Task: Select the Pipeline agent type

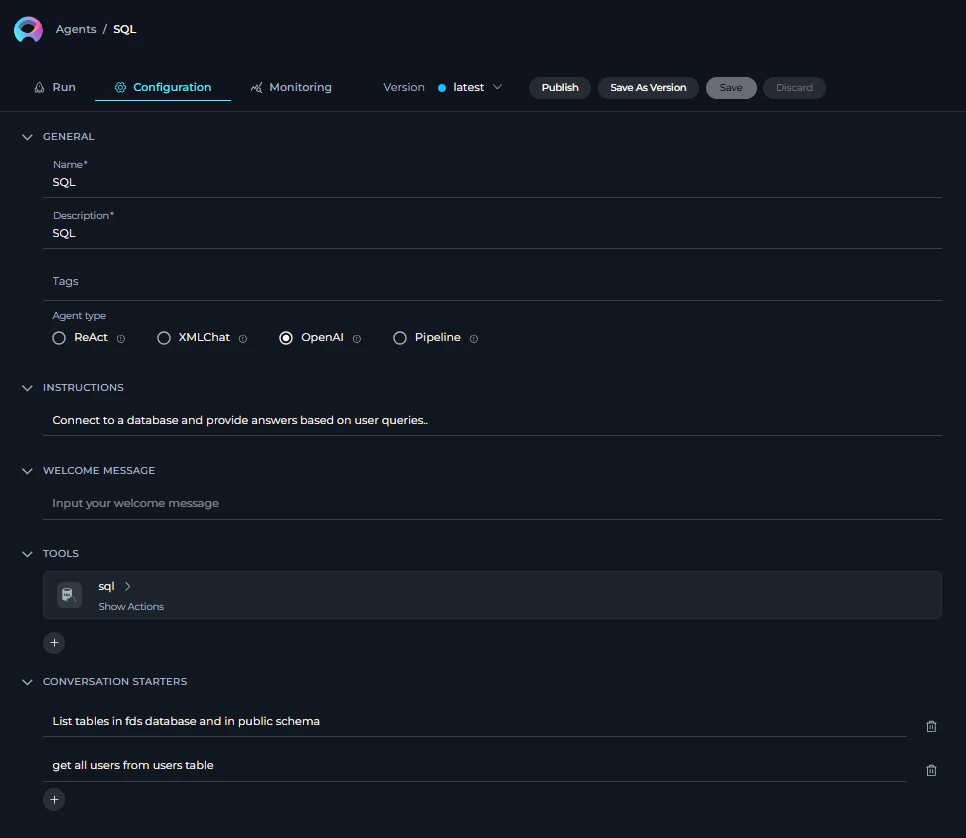Action: pyautogui.click(x=400, y=338)
